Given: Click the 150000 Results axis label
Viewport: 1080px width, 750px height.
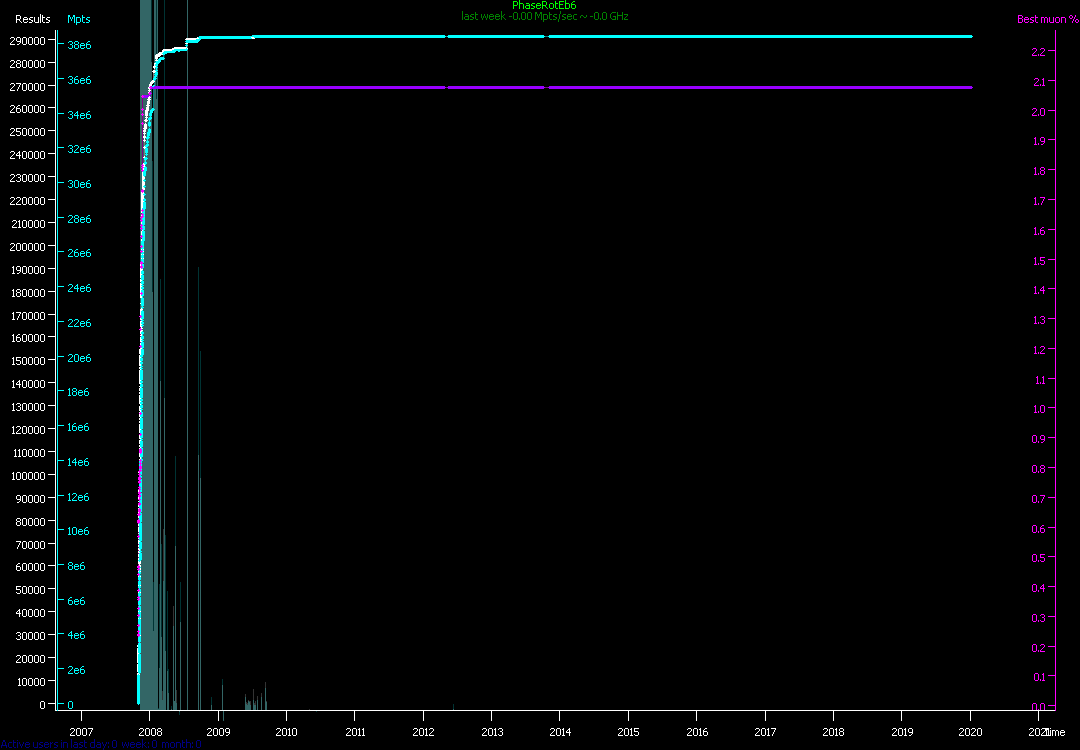Looking at the screenshot, I should point(28,361).
